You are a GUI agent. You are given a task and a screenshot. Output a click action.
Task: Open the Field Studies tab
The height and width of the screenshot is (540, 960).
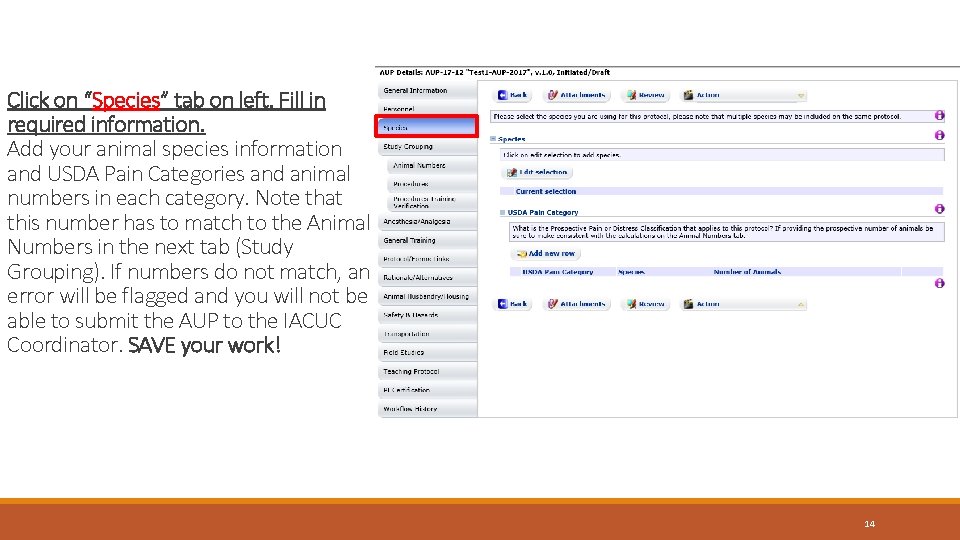(427, 353)
